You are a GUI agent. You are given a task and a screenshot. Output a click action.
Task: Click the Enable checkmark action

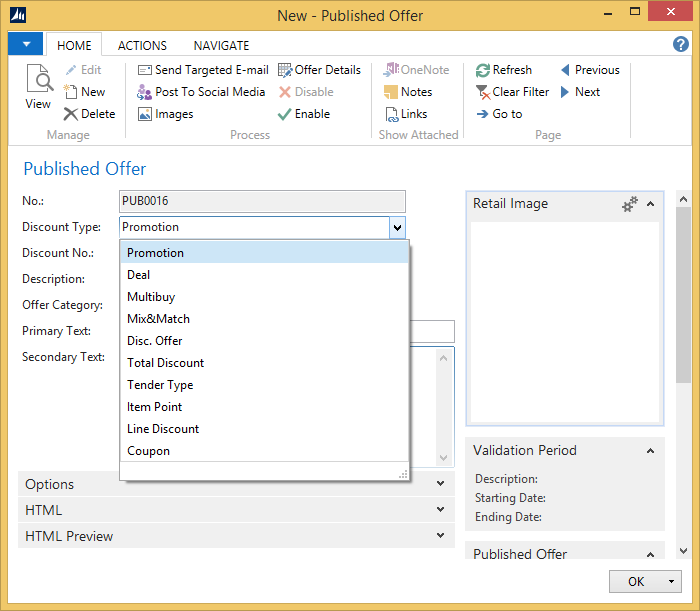[285, 114]
